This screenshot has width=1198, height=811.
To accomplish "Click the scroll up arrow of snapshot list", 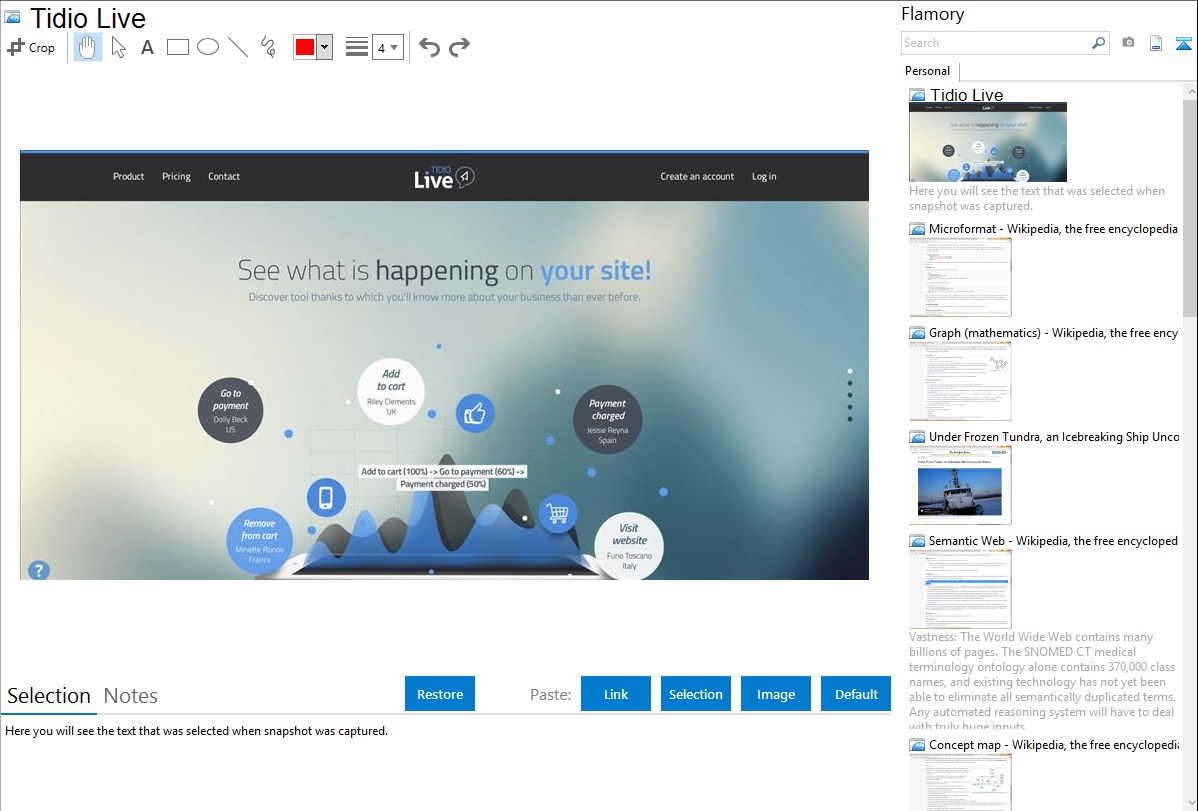I will [x=1190, y=91].
